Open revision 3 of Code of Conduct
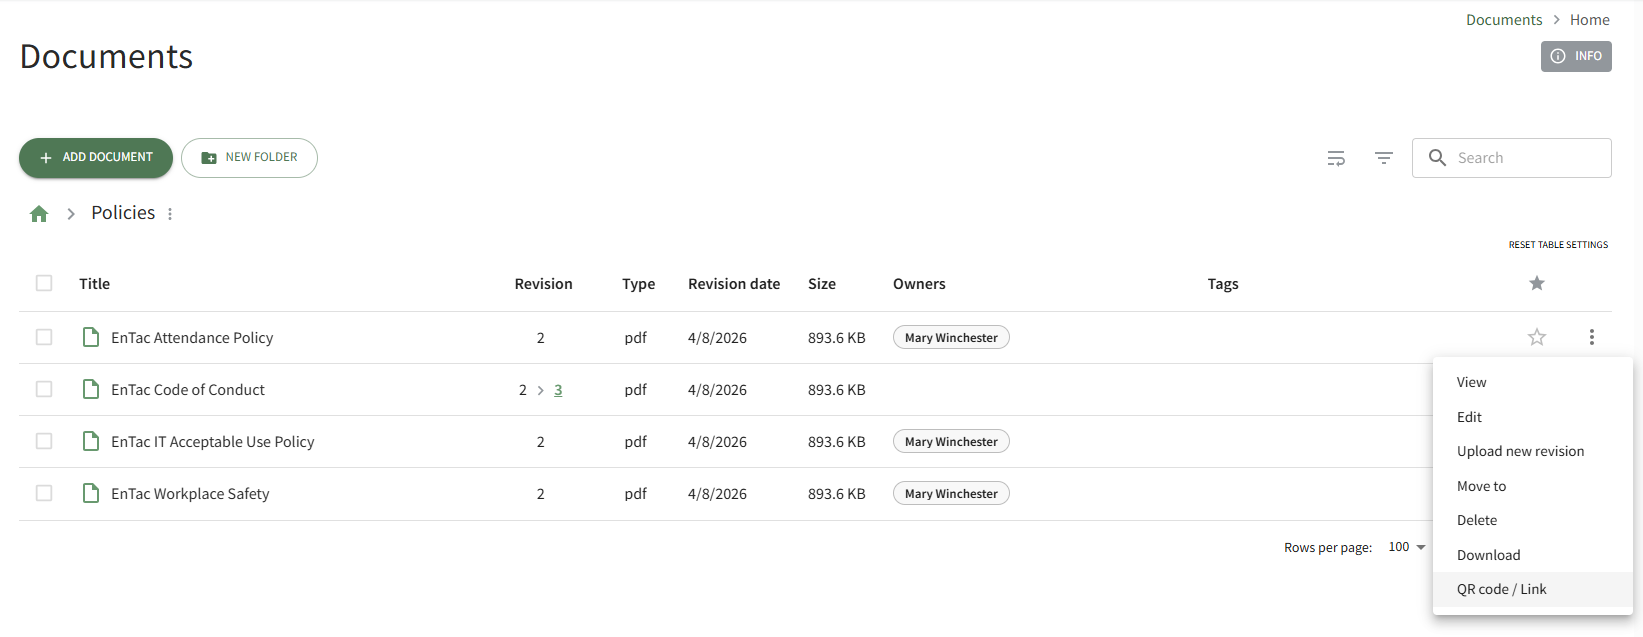The width and height of the screenshot is (1643, 637). (x=558, y=390)
